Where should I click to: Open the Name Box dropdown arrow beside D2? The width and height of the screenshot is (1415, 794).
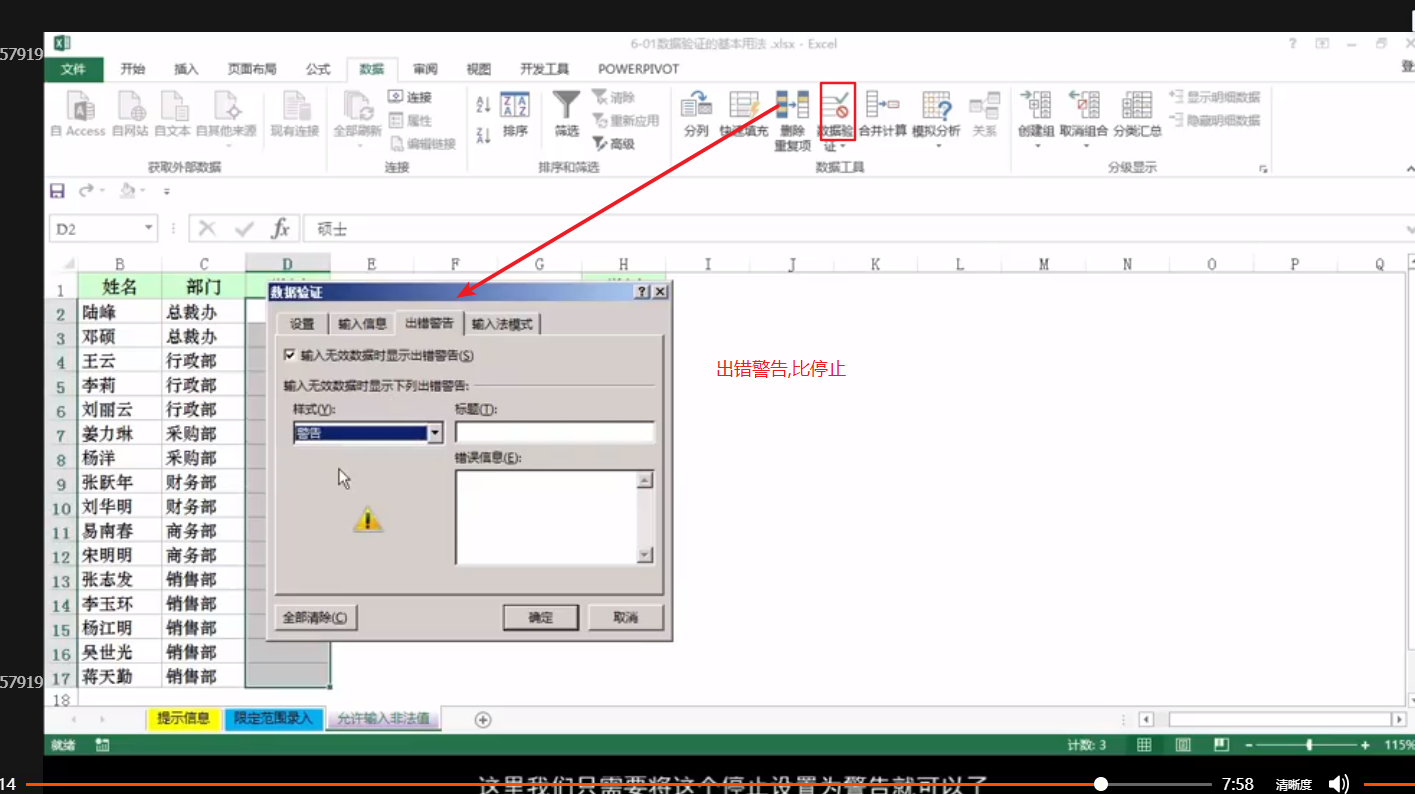[x=149, y=229]
